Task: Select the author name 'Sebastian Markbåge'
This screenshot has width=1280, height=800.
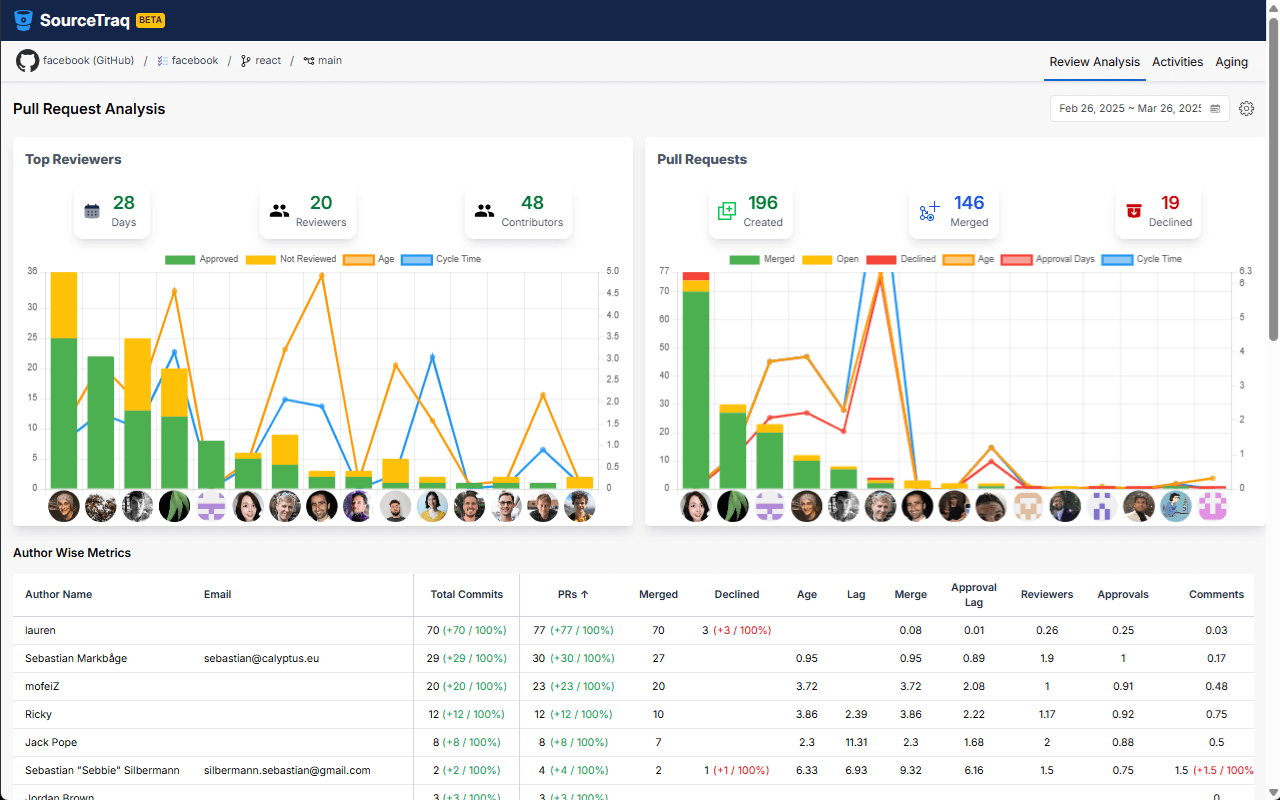Action: [x=76, y=658]
